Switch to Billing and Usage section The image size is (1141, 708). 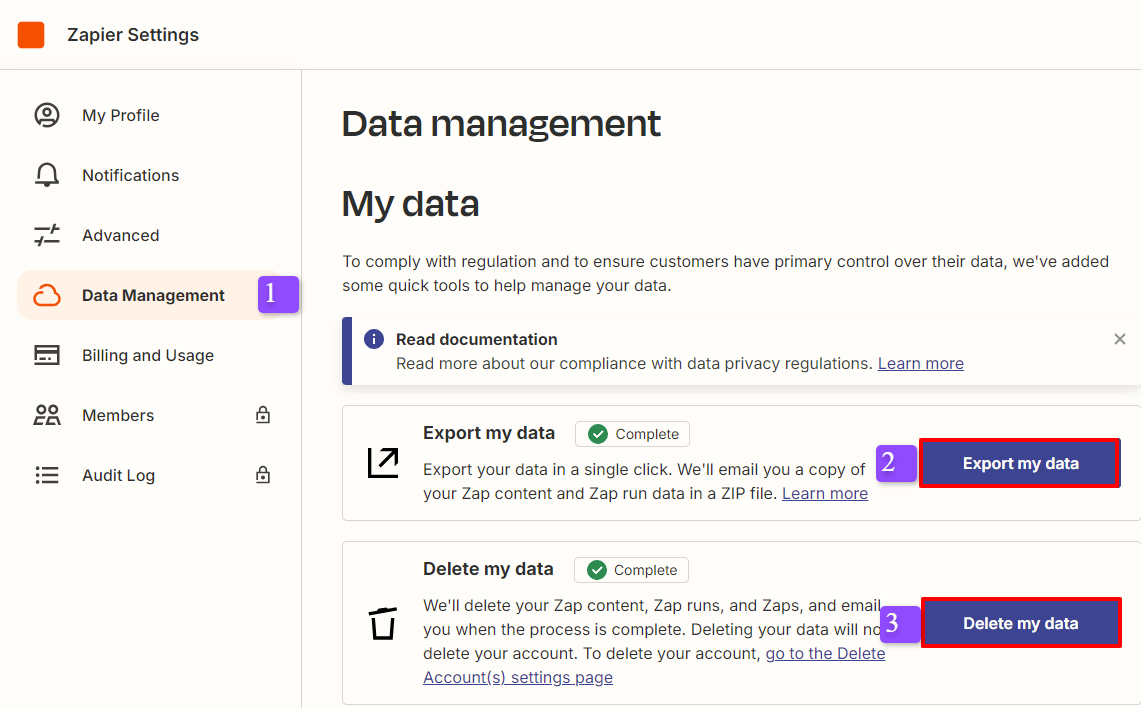(147, 355)
